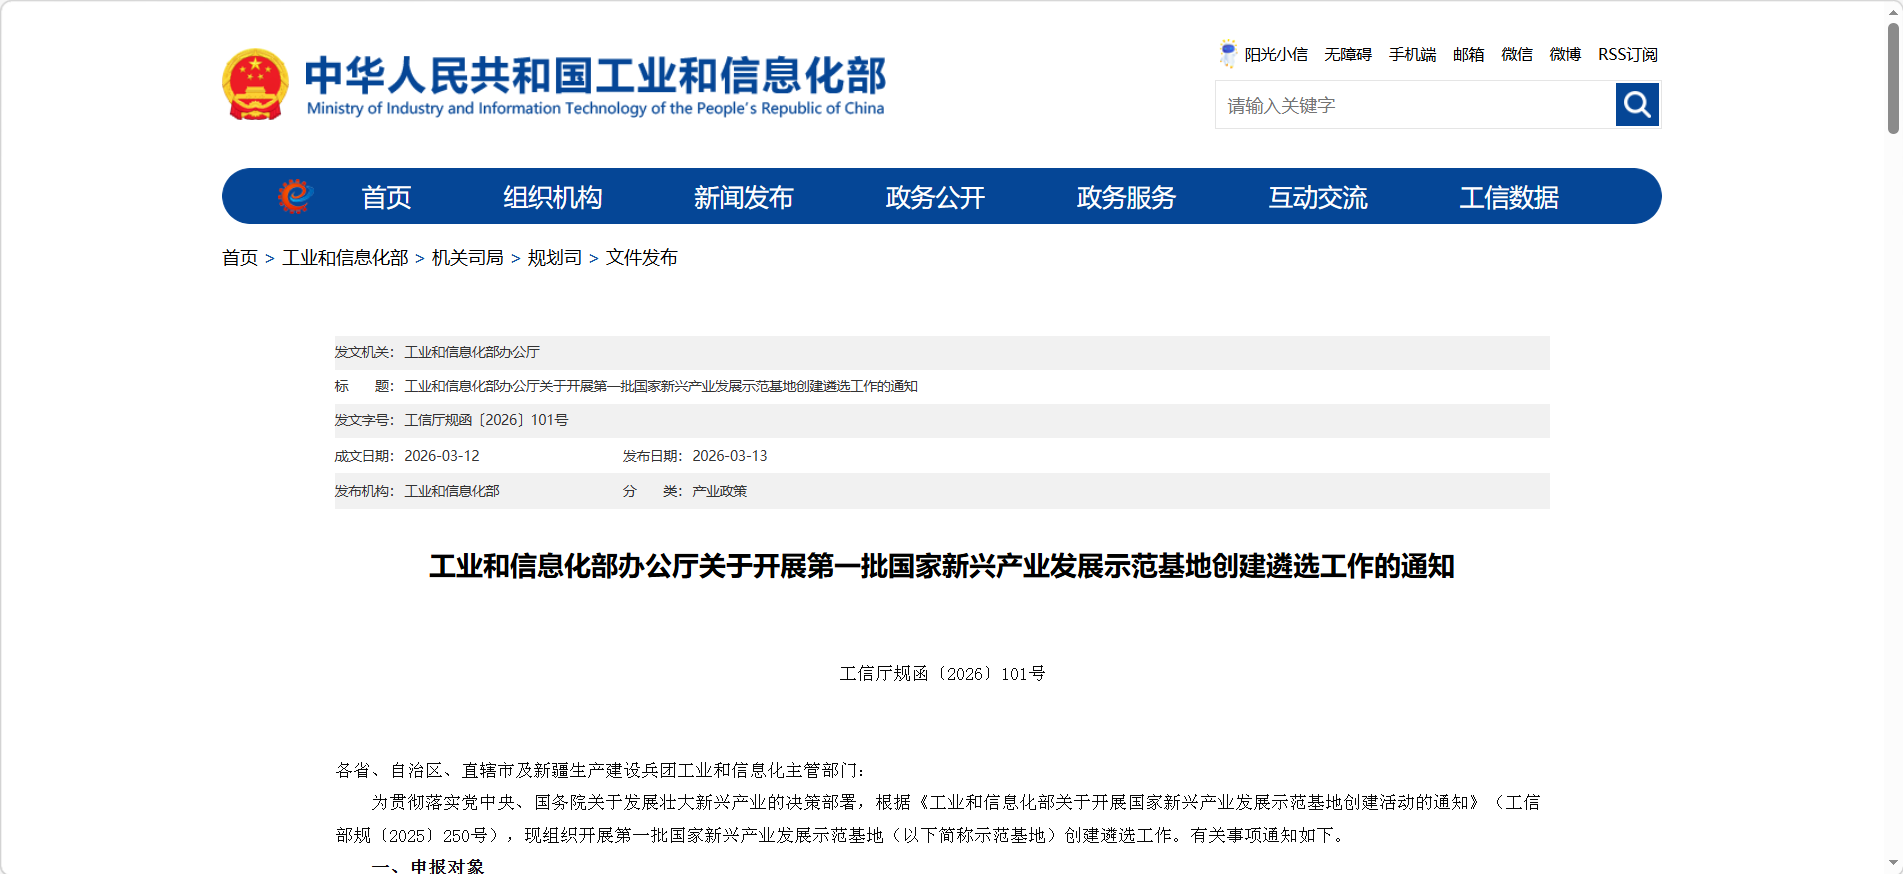This screenshot has height=874, width=1903.
Task: Click the 无障碍 accessibility link
Action: point(1347,54)
